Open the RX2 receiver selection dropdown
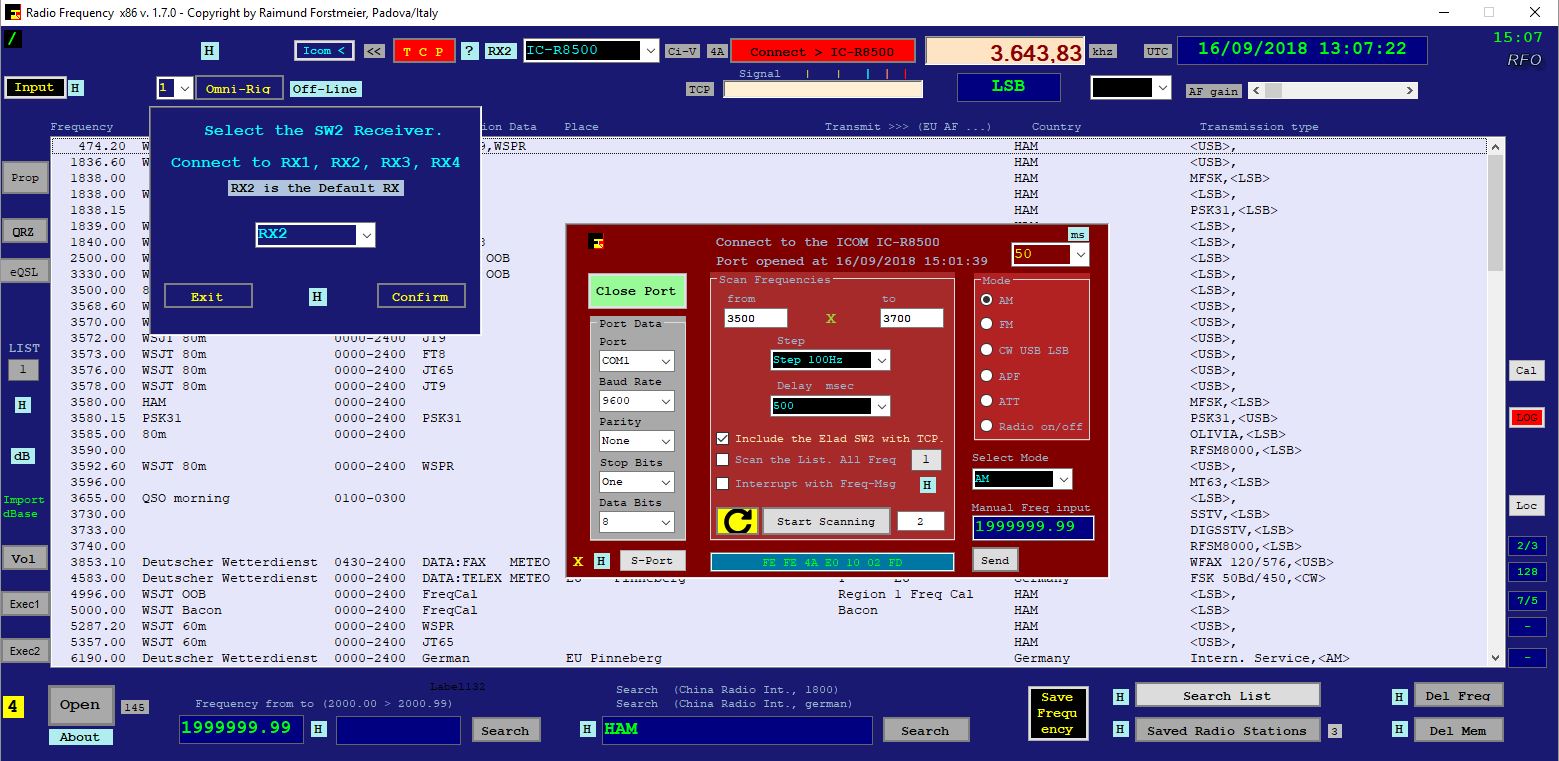This screenshot has width=1559, height=761. 315,235
